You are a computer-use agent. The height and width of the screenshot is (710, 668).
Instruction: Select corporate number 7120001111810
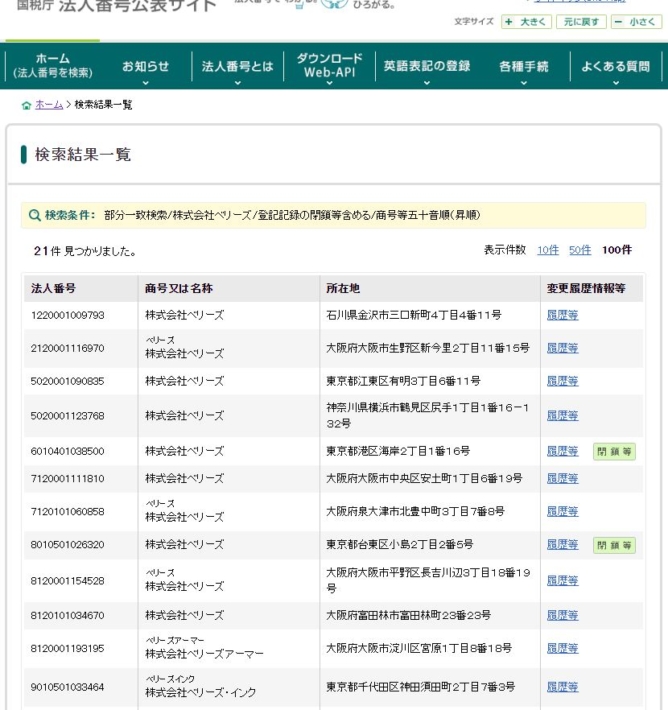[67, 479]
